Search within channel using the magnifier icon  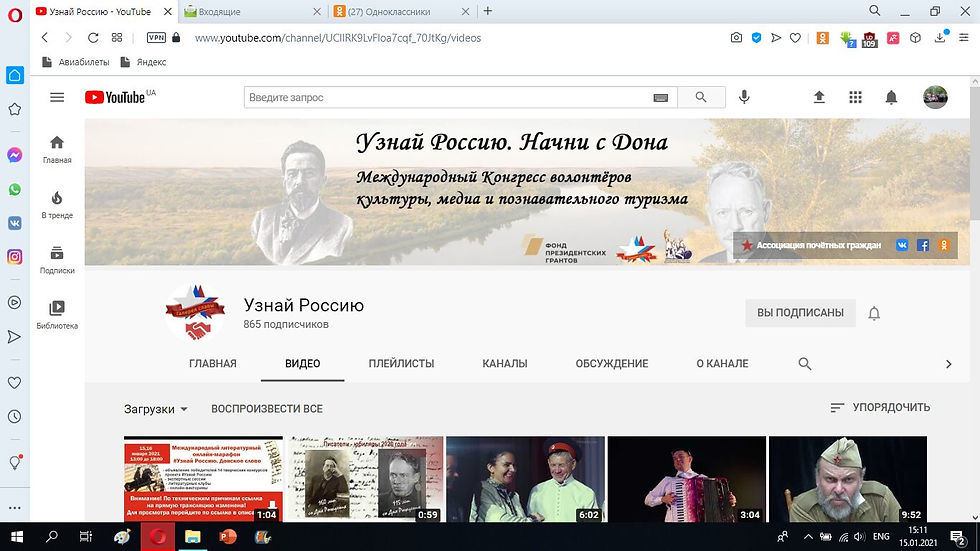804,364
